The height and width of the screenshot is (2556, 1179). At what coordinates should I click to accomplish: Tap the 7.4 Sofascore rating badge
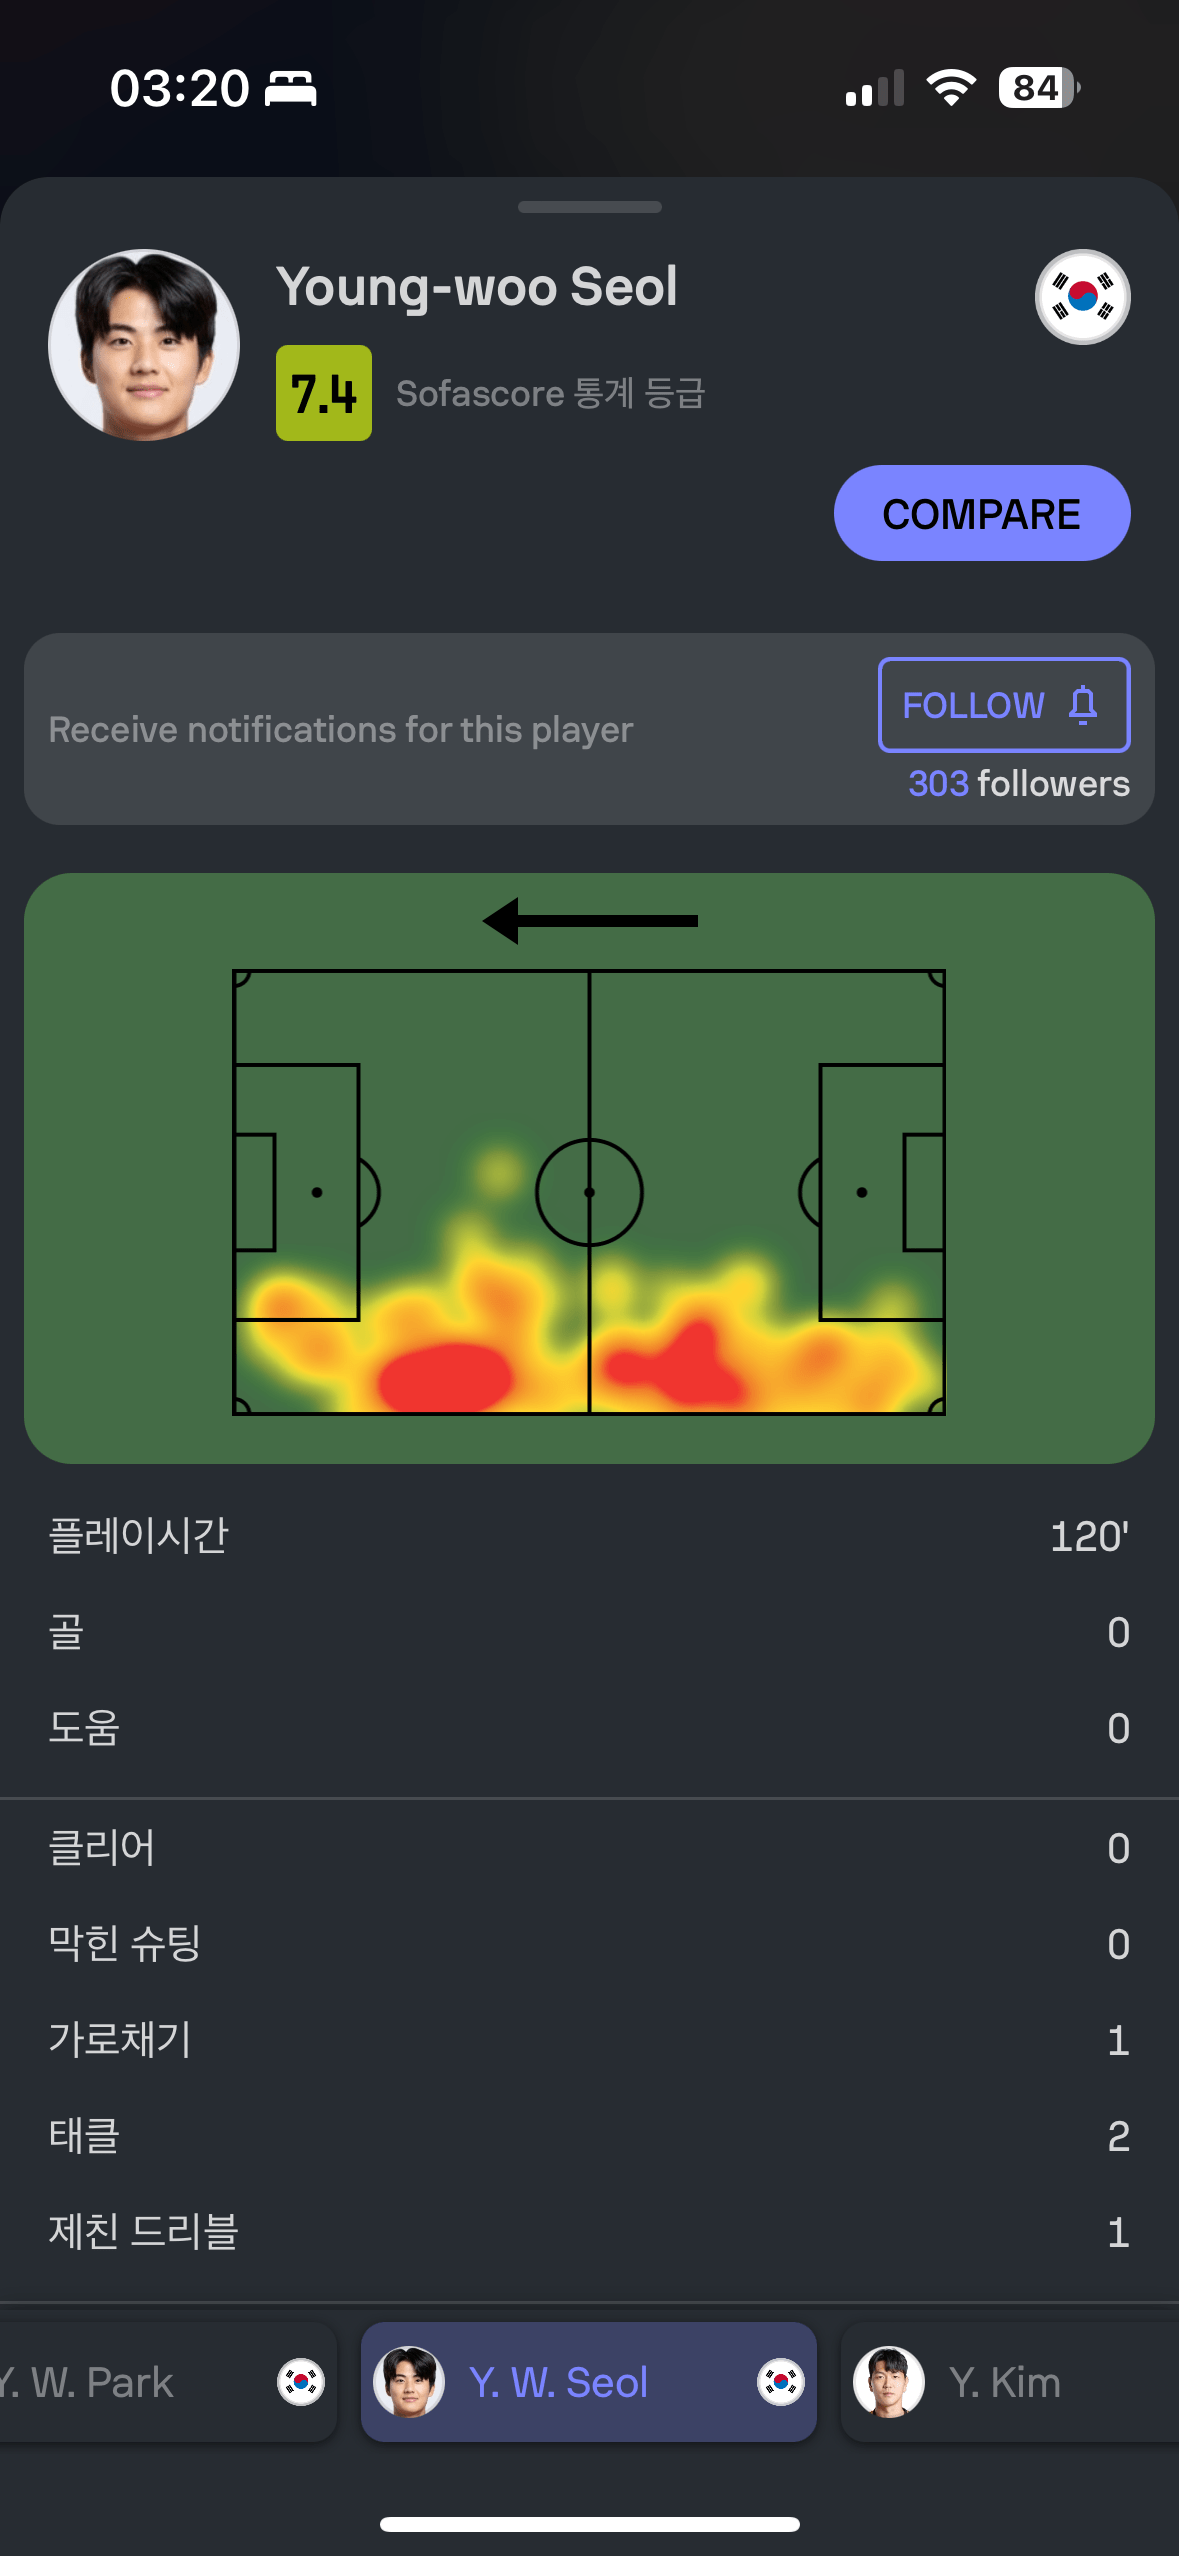click(x=324, y=393)
